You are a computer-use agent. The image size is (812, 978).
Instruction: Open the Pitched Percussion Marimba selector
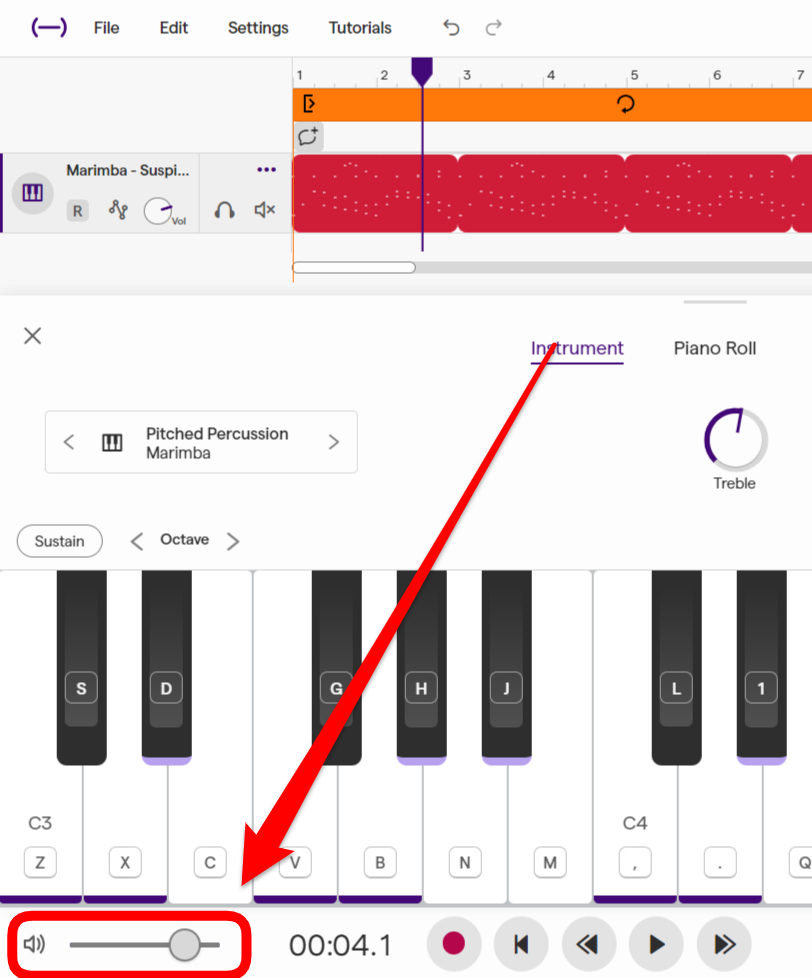tap(201, 442)
